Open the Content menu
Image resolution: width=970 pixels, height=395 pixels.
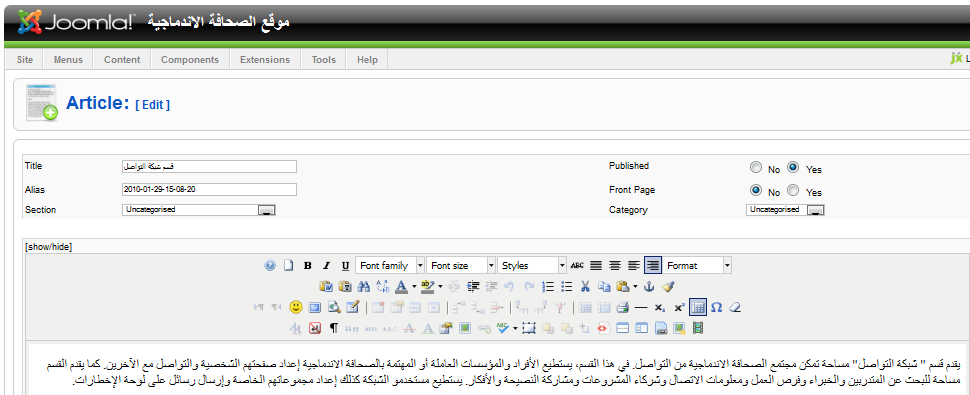(122, 60)
